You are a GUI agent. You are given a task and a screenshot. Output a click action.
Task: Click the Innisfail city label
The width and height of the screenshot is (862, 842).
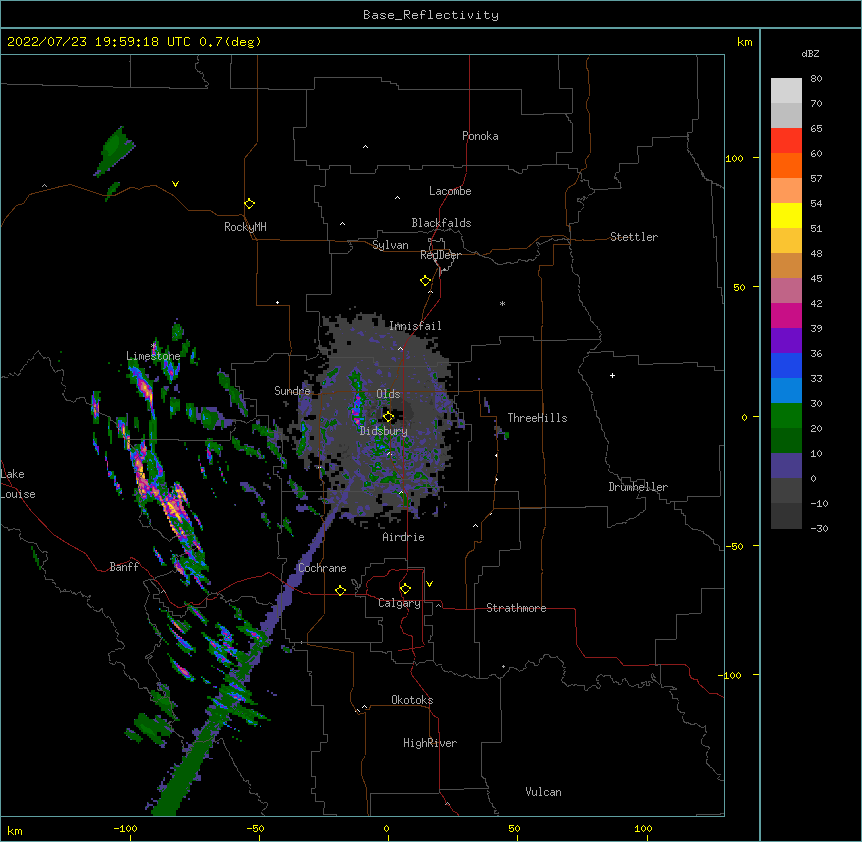[x=415, y=326]
